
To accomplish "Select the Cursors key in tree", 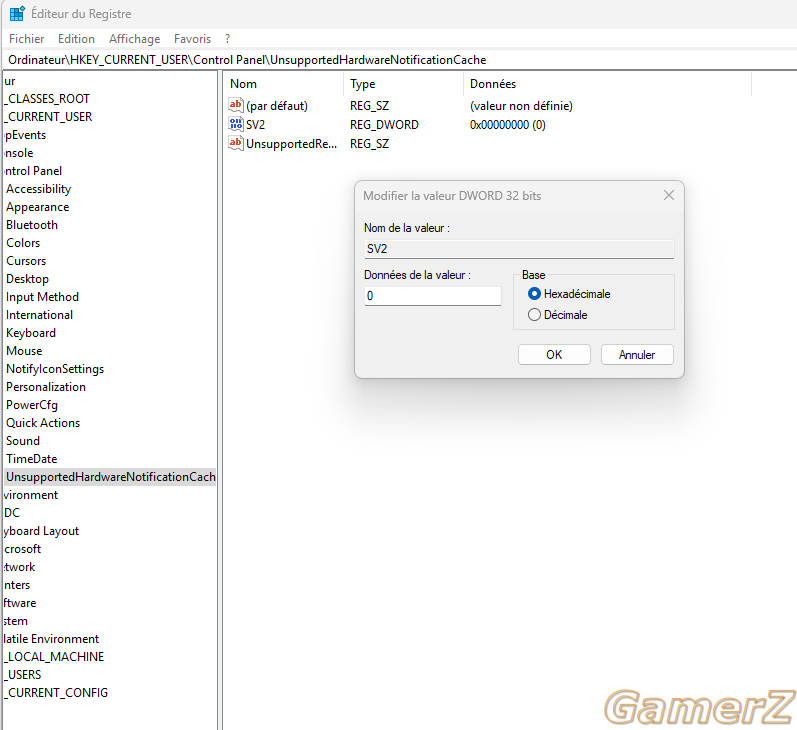I will (26, 261).
